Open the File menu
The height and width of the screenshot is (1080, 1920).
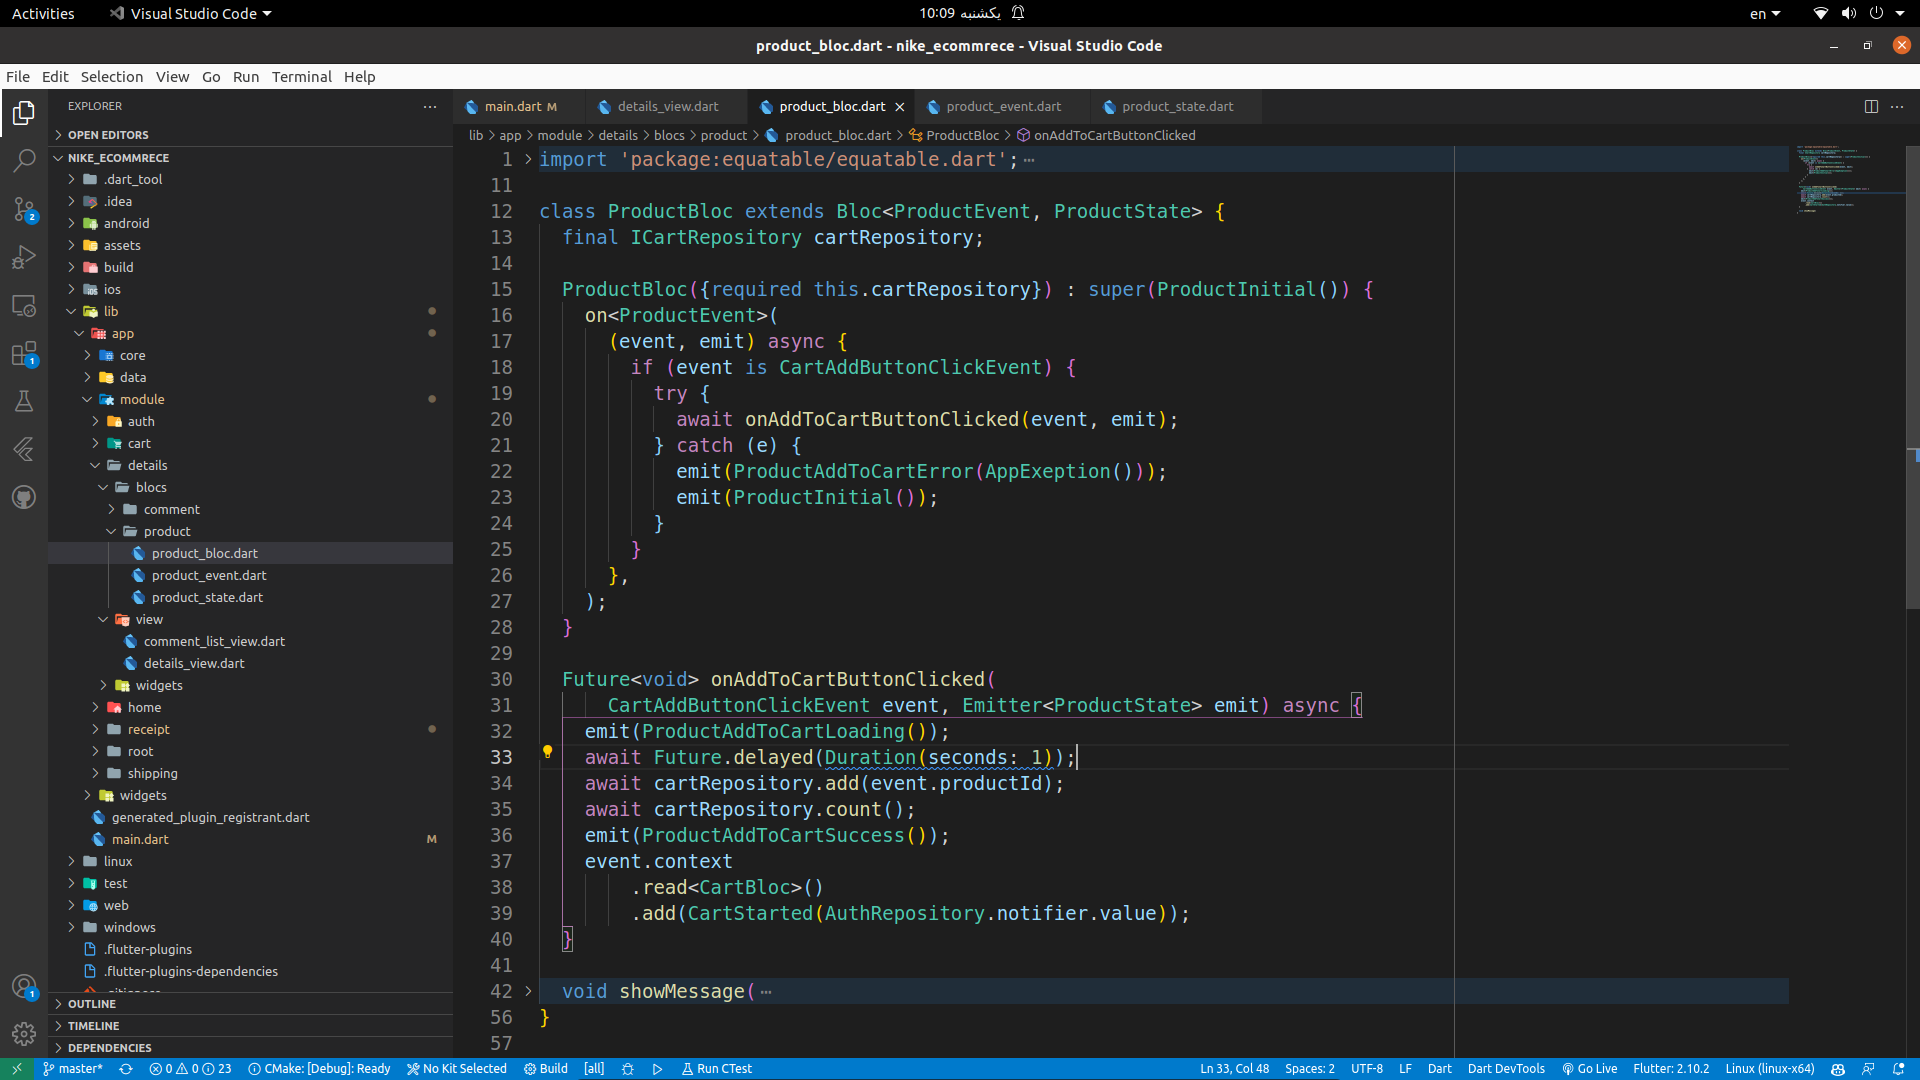pyautogui.click(x=18, y=77)
